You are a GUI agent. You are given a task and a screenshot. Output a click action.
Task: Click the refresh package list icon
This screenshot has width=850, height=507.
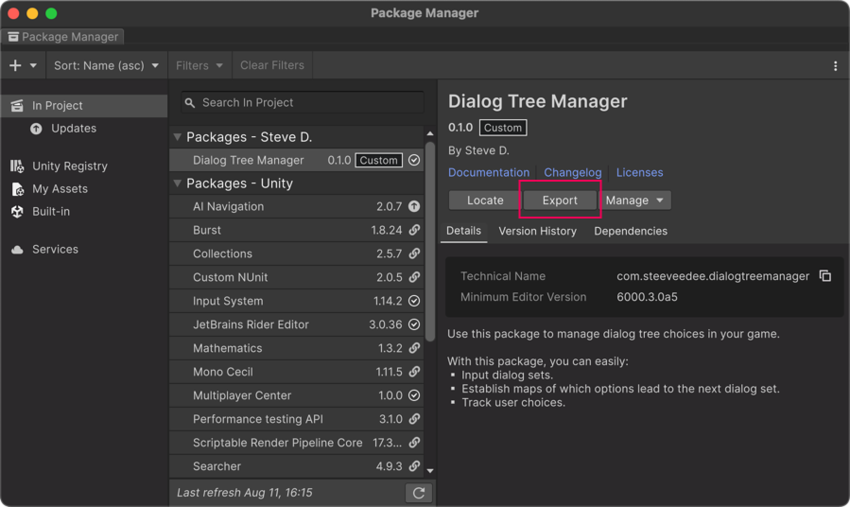(418, 493)
